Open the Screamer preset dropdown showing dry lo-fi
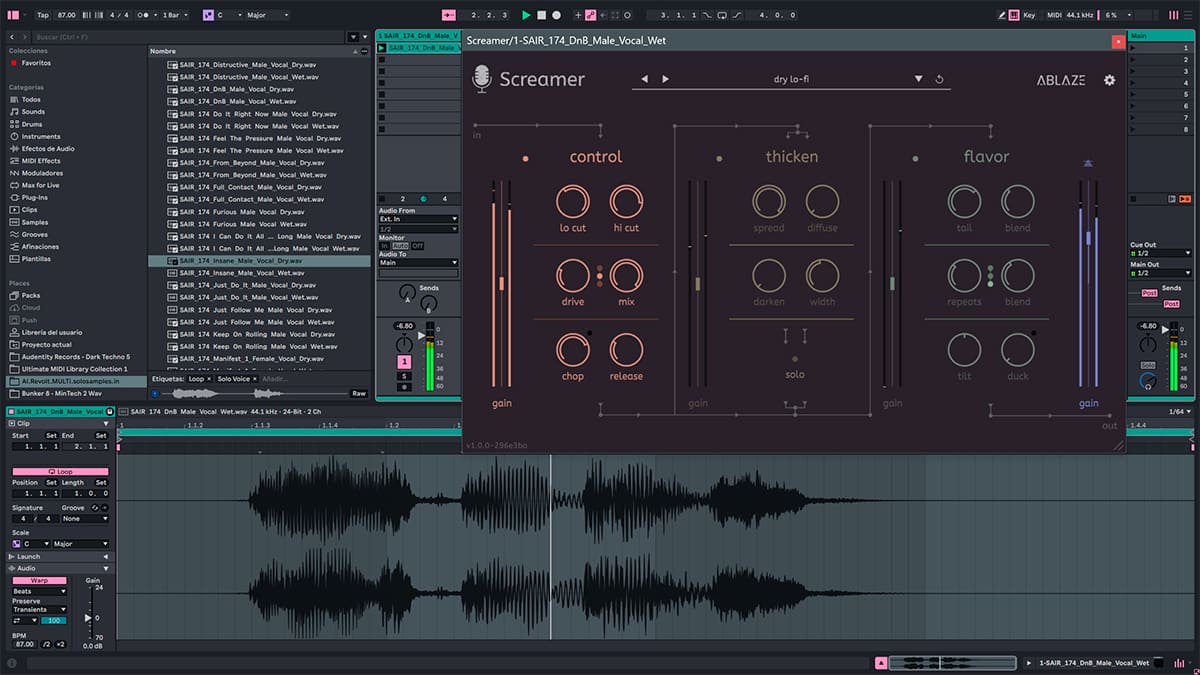Image resolution: width=1200 pixels, height=675 pixels. click(x=918, y=80)
